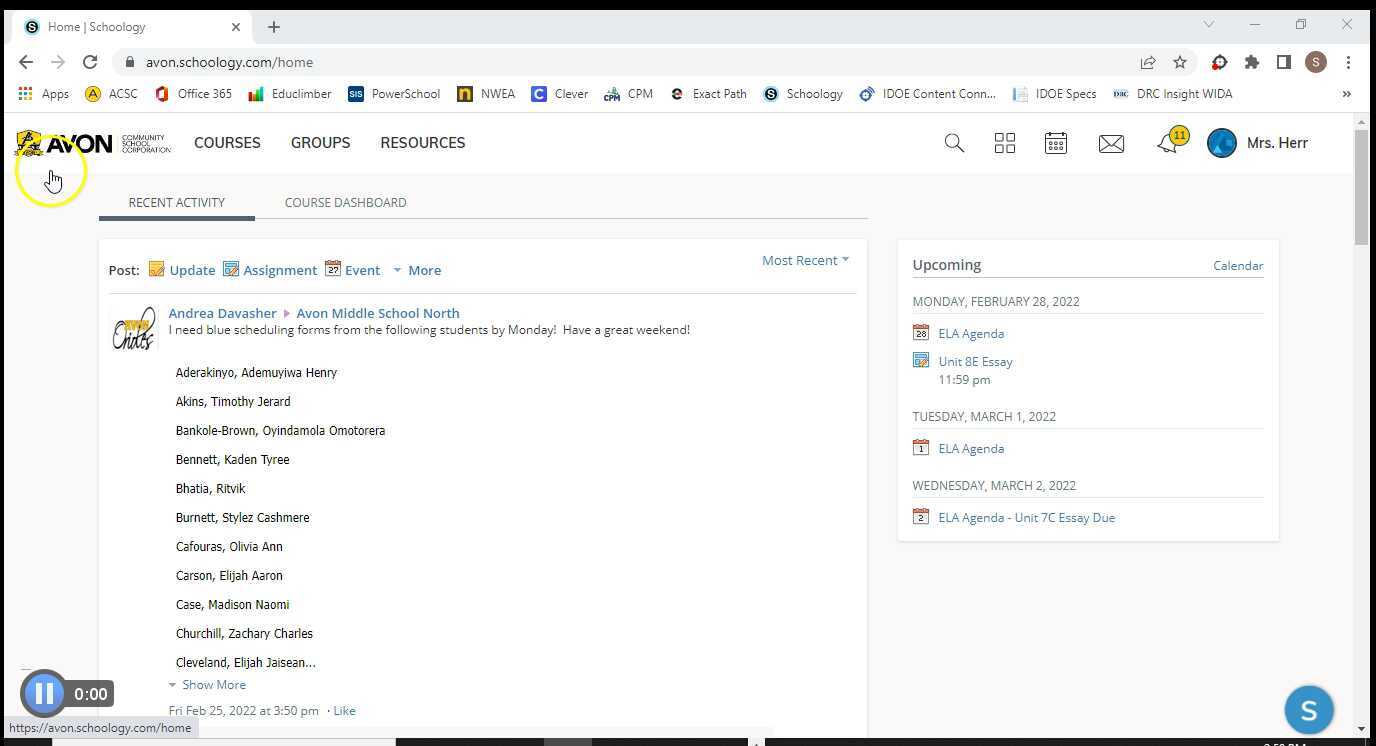Open the Most Recent sort dropdown
The image size is (1376, 746).
coord(804,260)
